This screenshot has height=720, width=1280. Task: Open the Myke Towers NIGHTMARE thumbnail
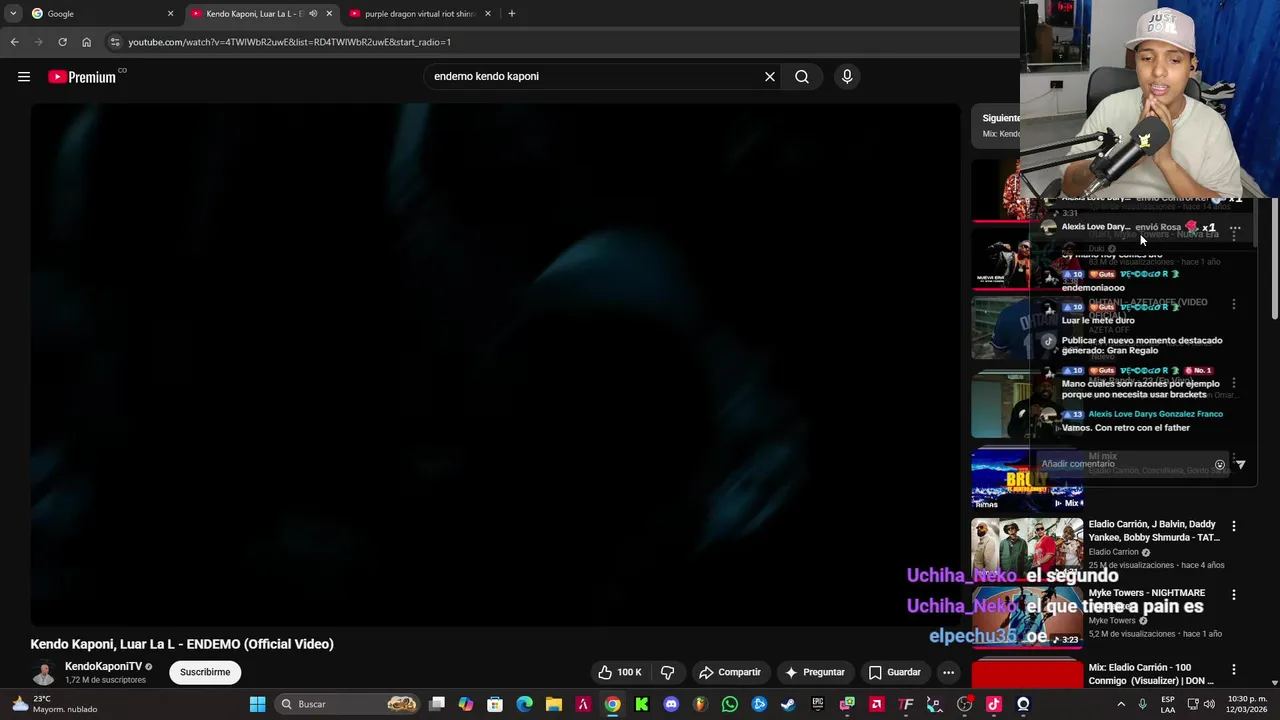click(x=1027, y=617)
